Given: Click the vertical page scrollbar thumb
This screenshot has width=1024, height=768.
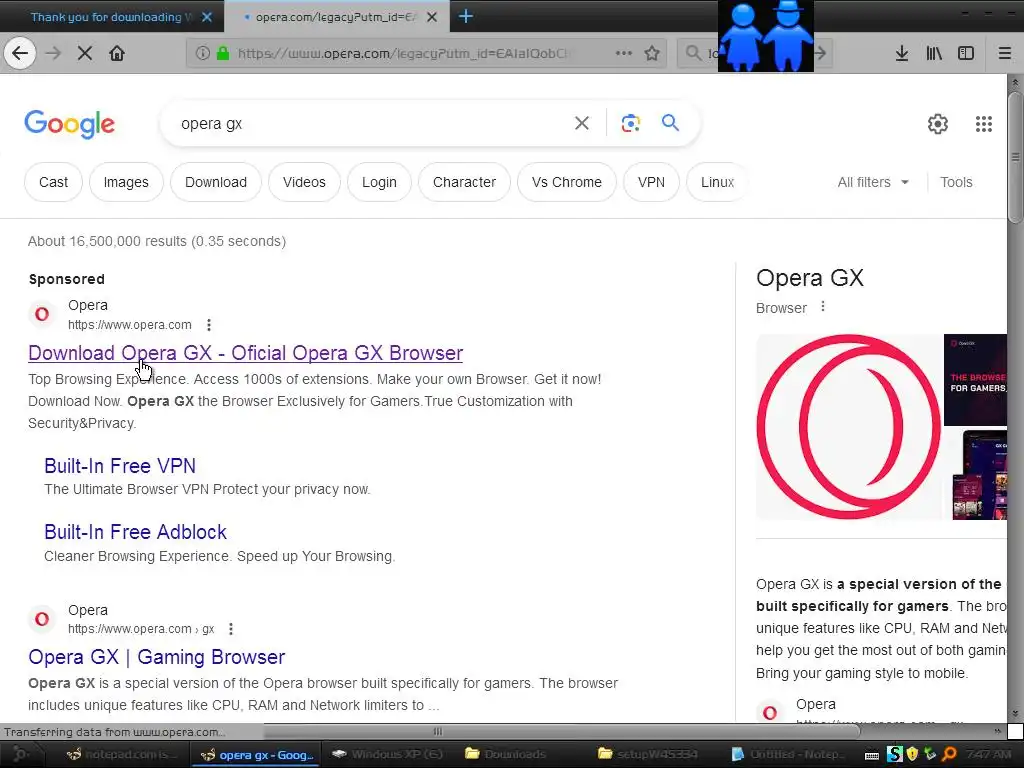Looking at the screenshot, I should [x=1015, y=157].
